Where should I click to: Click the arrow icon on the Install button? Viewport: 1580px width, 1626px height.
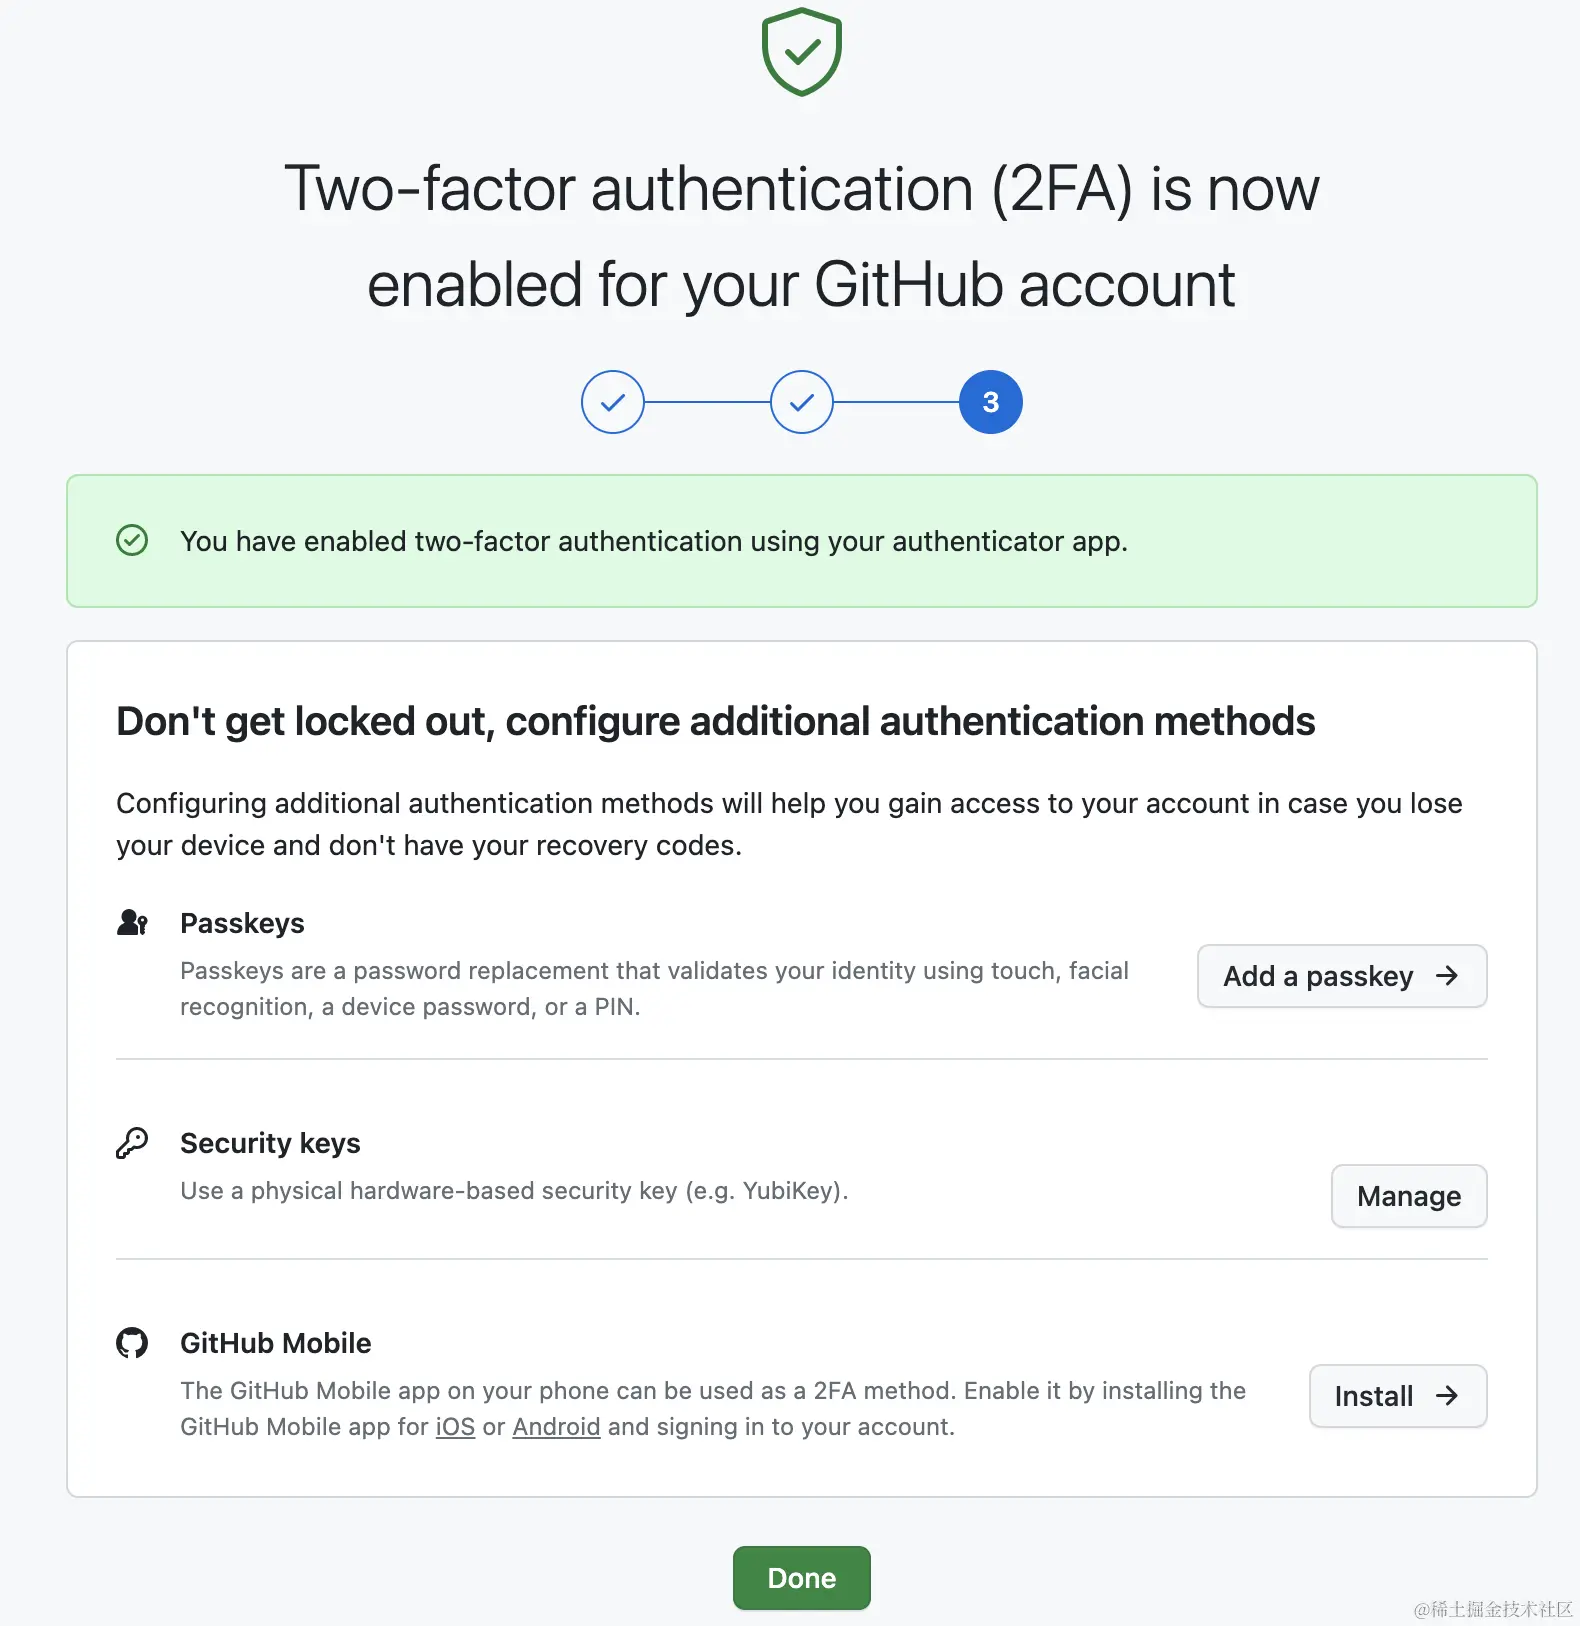tap(1447, 1396)
